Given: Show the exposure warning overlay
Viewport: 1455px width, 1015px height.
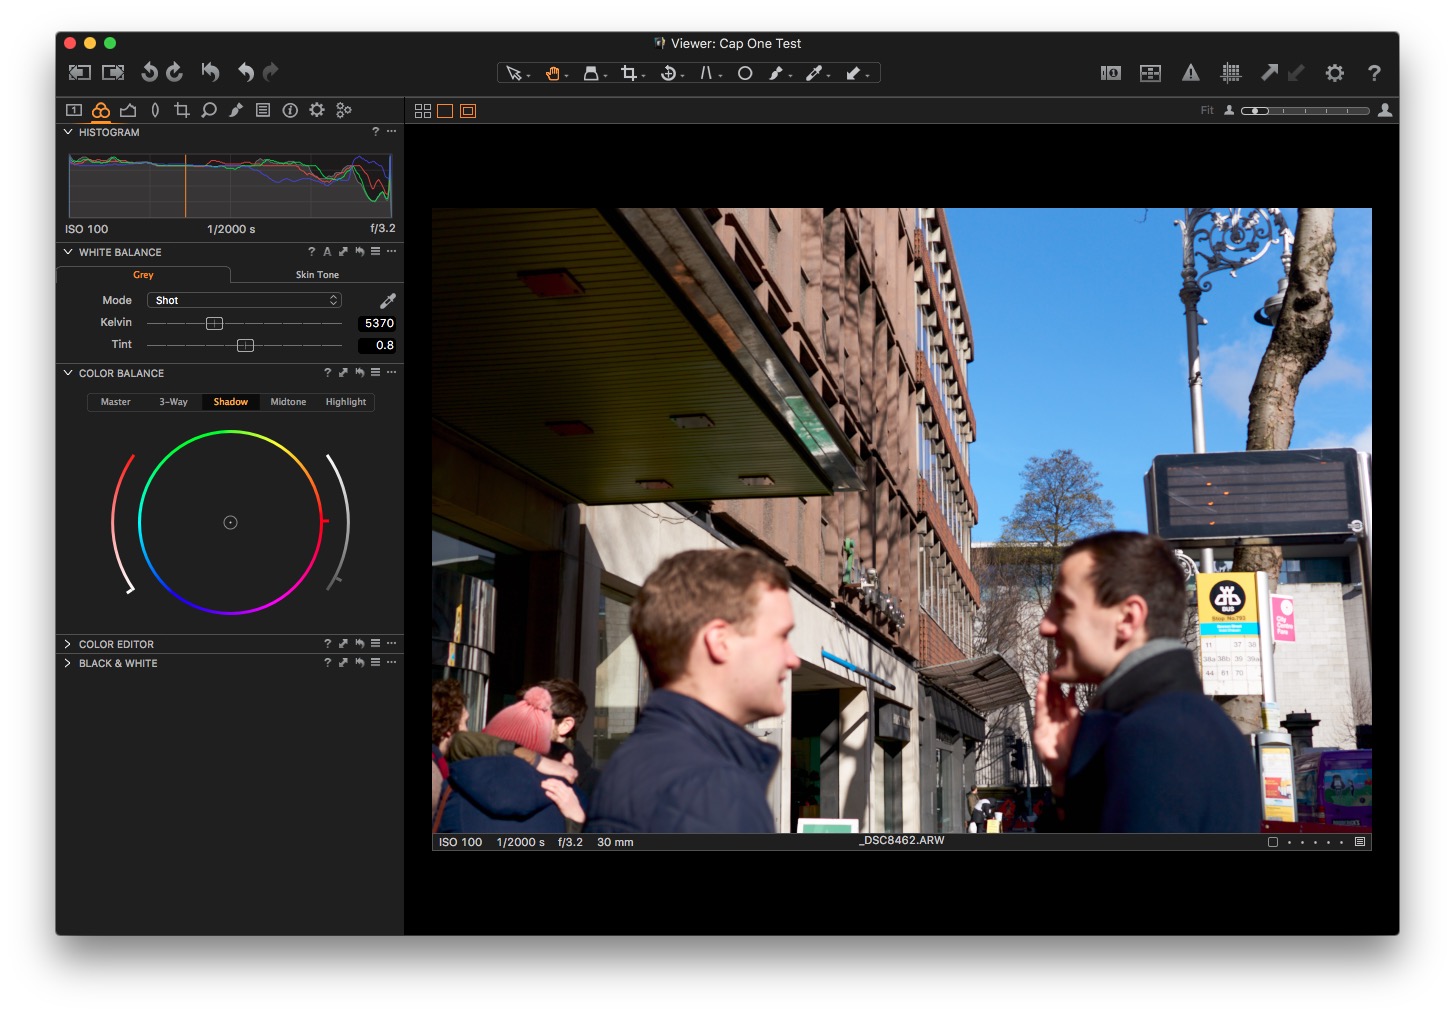Looking at the screenshot, I should tap(1190, 72).
